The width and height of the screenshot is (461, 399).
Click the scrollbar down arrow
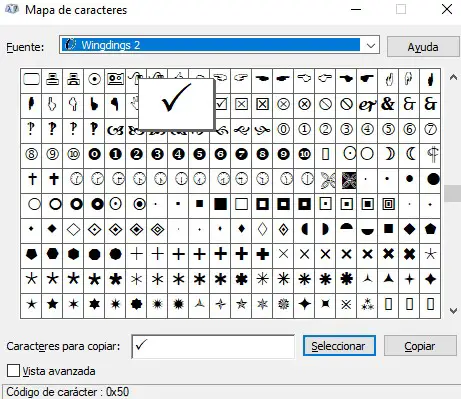tap(453, 311)
